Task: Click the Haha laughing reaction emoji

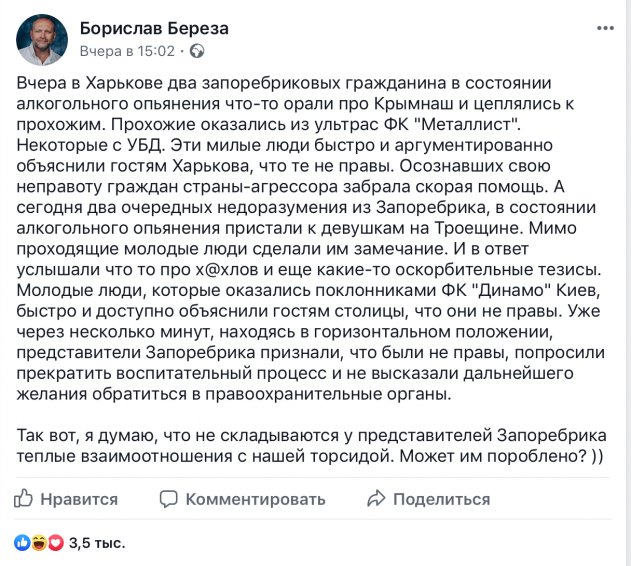Action: (x=38, y=543)
